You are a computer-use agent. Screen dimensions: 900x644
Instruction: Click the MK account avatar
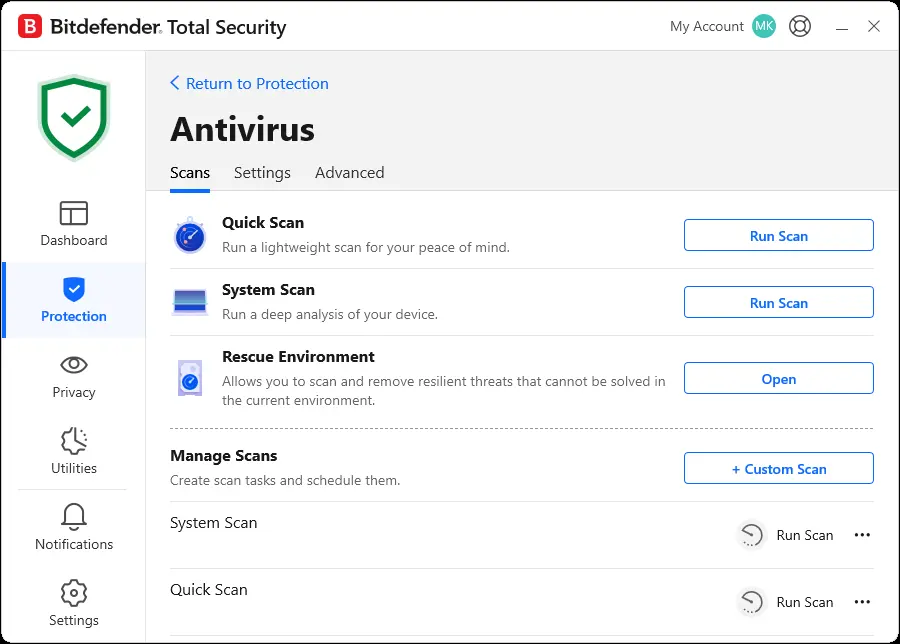tap(763, 26)
